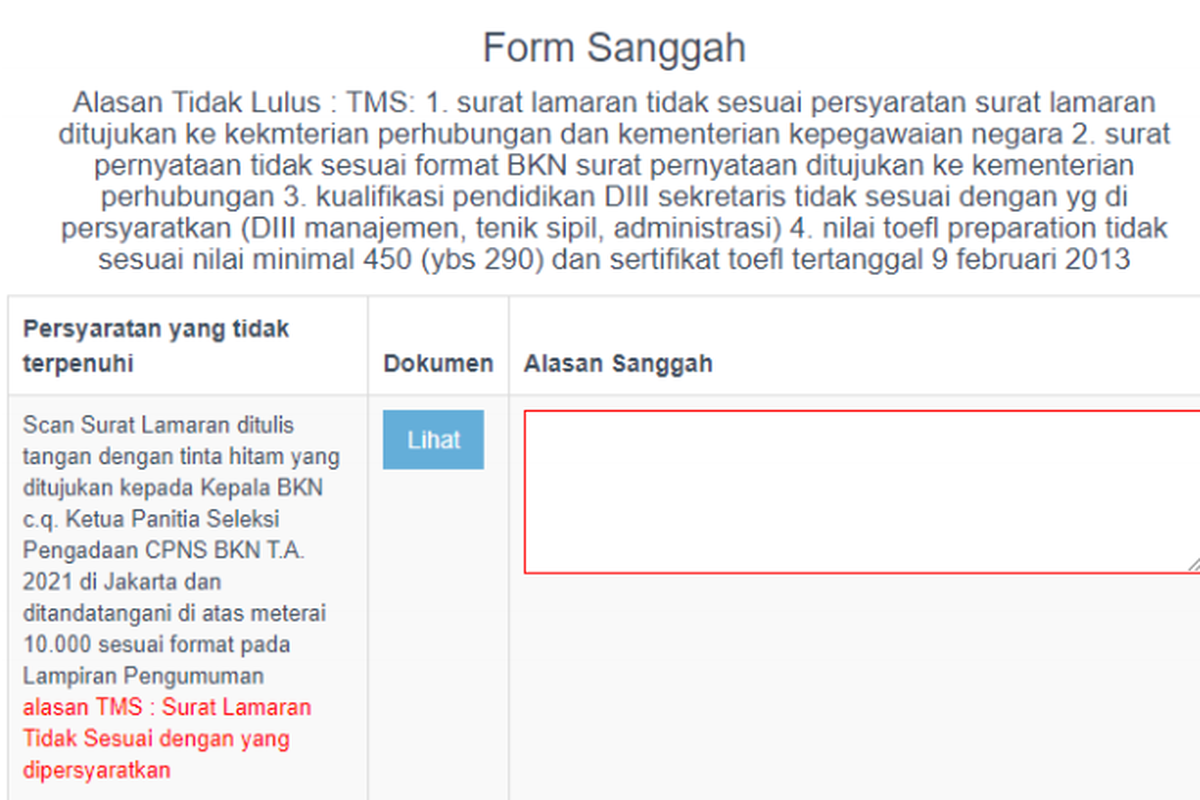
Task: Click the text area resize handle
Action: (x=1193, y=565)
